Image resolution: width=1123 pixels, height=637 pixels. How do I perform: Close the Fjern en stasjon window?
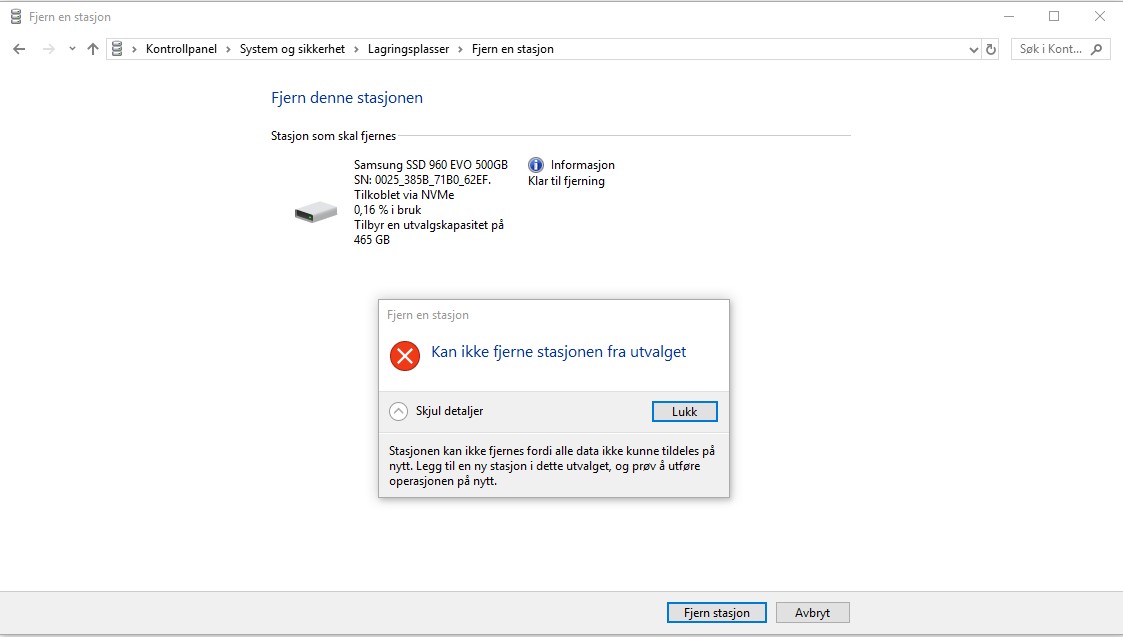[x=1100, y=16]
